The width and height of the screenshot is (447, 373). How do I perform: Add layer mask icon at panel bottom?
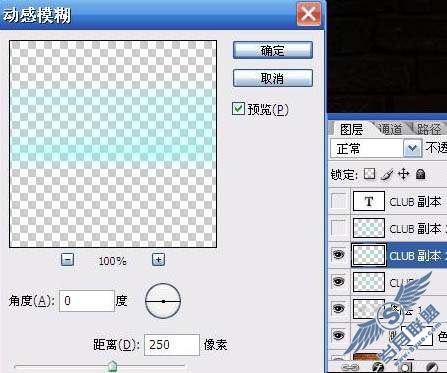(x=405, y=368)
